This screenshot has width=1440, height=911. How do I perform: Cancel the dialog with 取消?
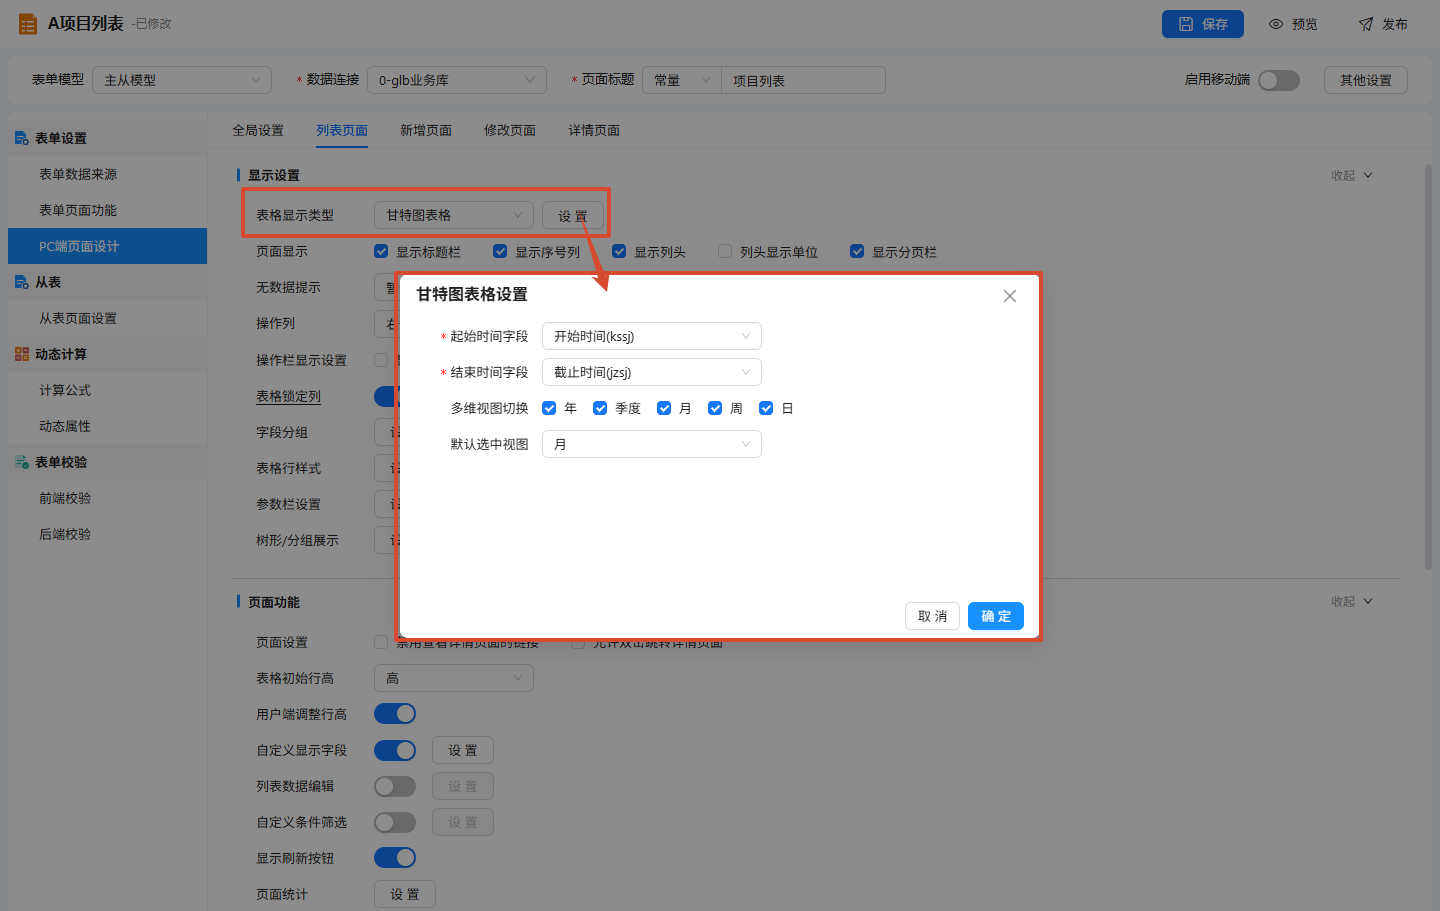pyautogui.click(x=933, y=616)
